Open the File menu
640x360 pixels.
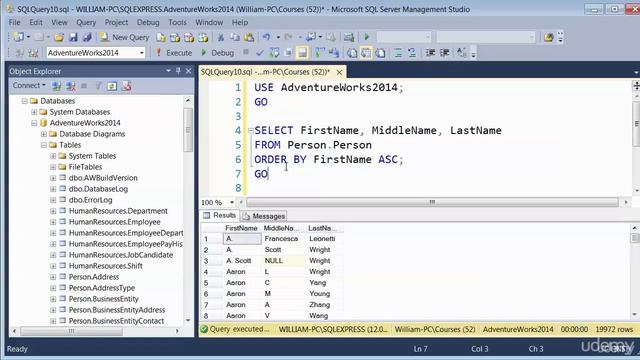coord(14,22)
